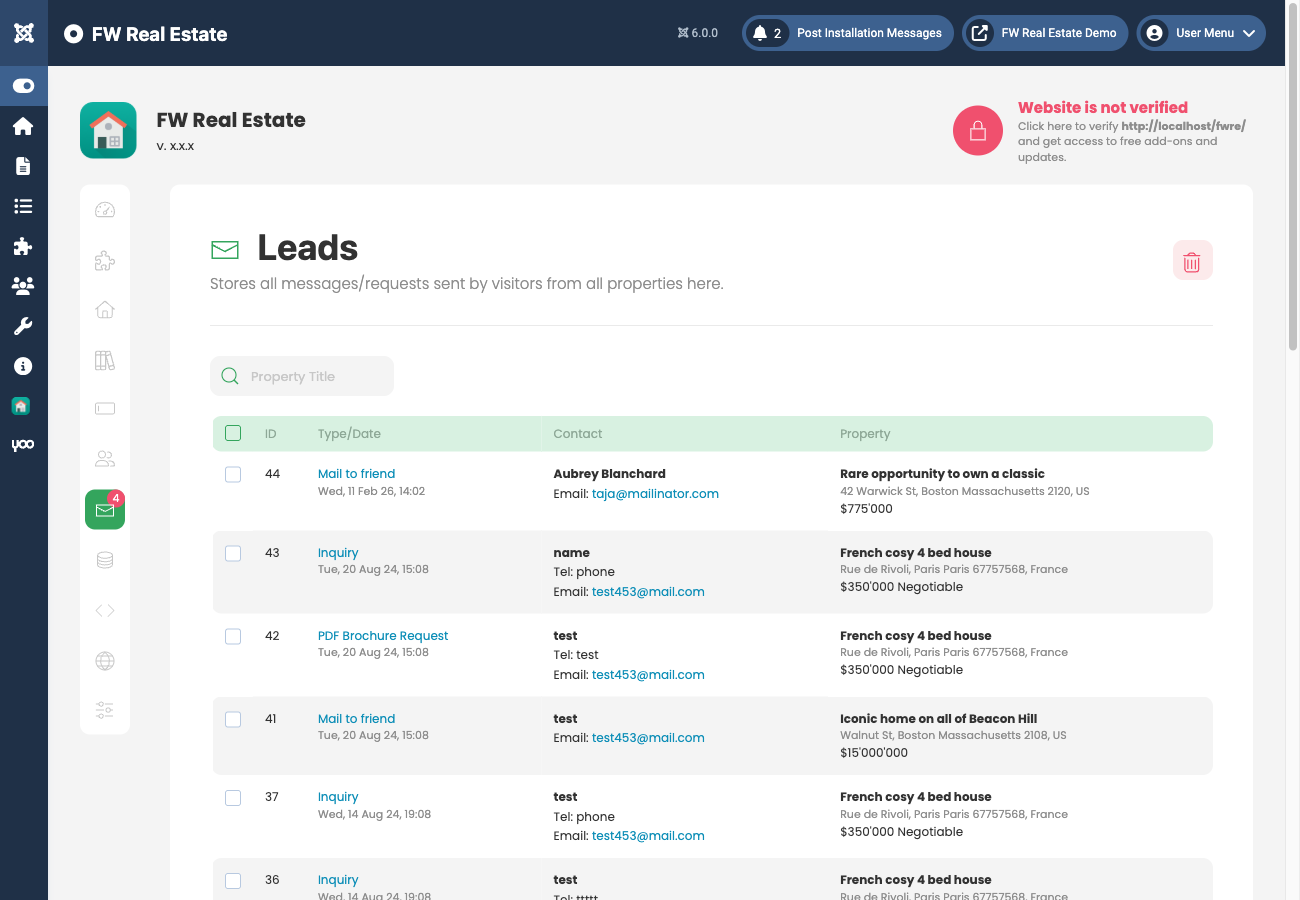Select the checkbox next to lead 42
This screenshot has height=900, width=1300.
tap(233, 636)
